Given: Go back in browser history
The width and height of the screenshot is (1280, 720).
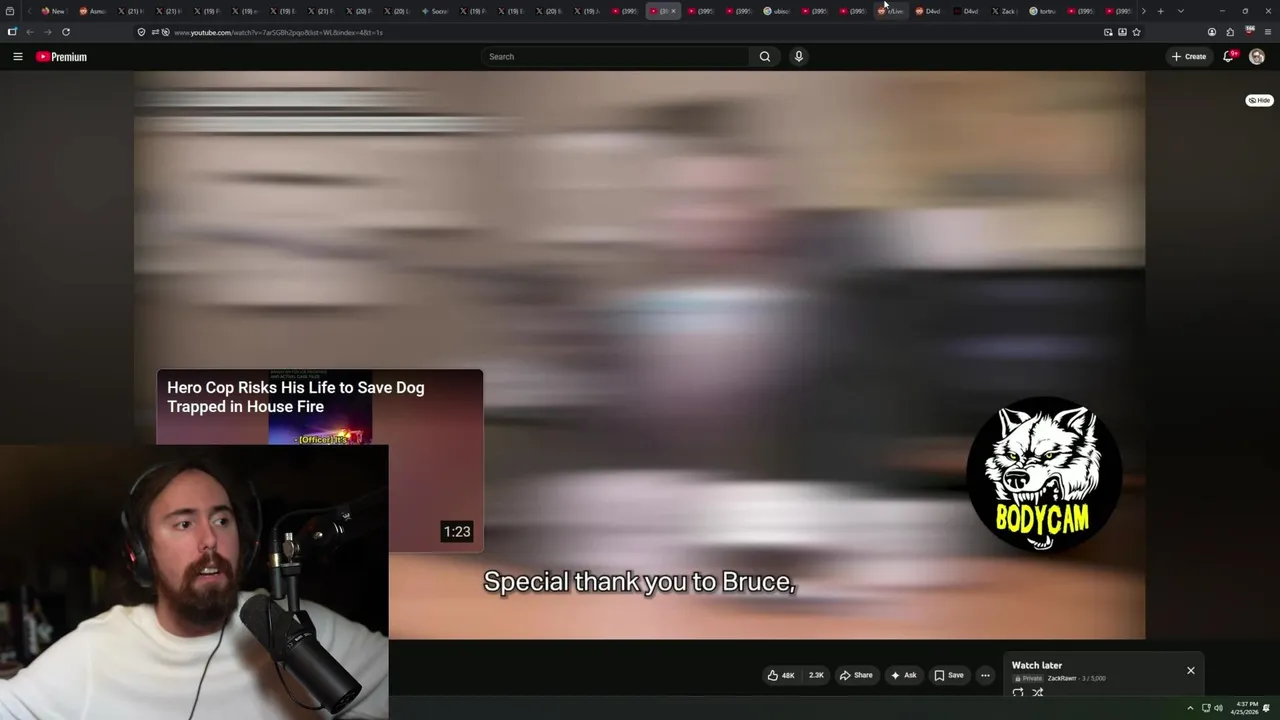Looking at the screenshot, I should pyautogui.click(x=30, y=32).
